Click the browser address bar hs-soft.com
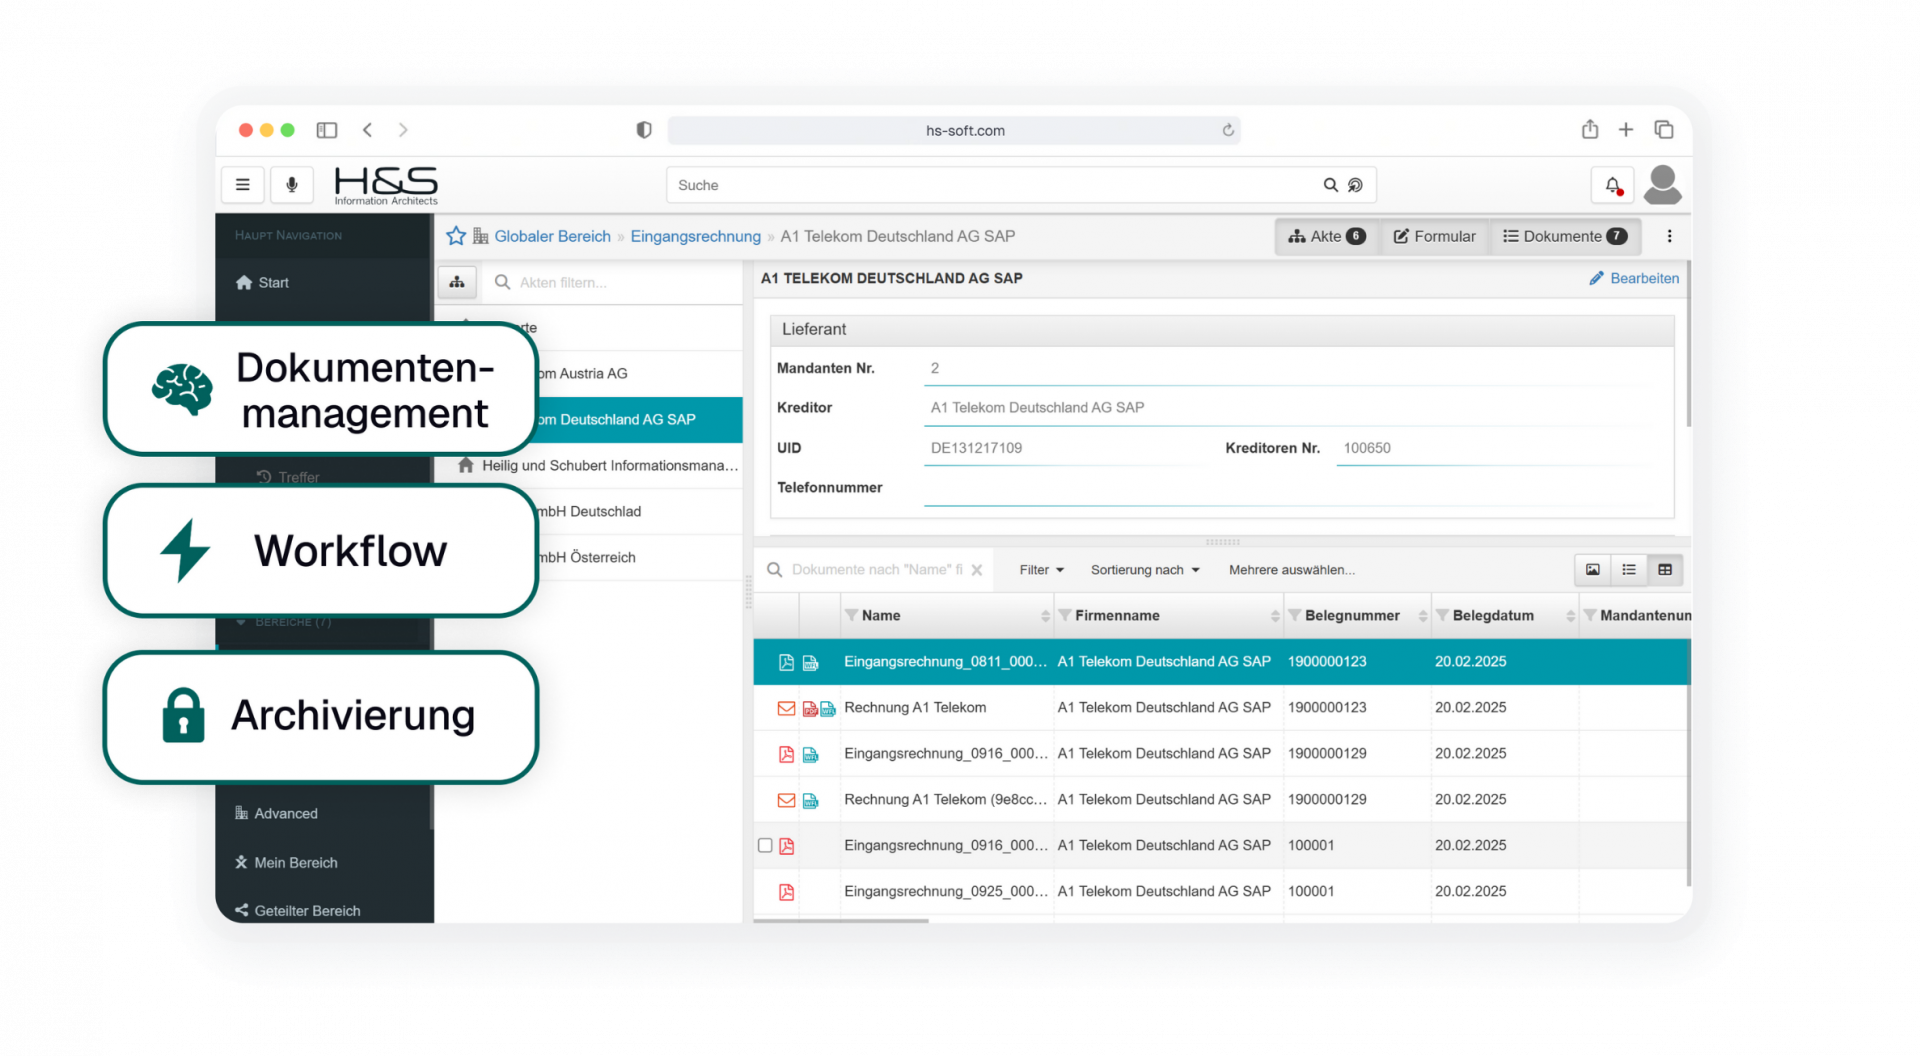Image resolution: width=1920 pixels, height=1056 pixels. tap(954, 130)
